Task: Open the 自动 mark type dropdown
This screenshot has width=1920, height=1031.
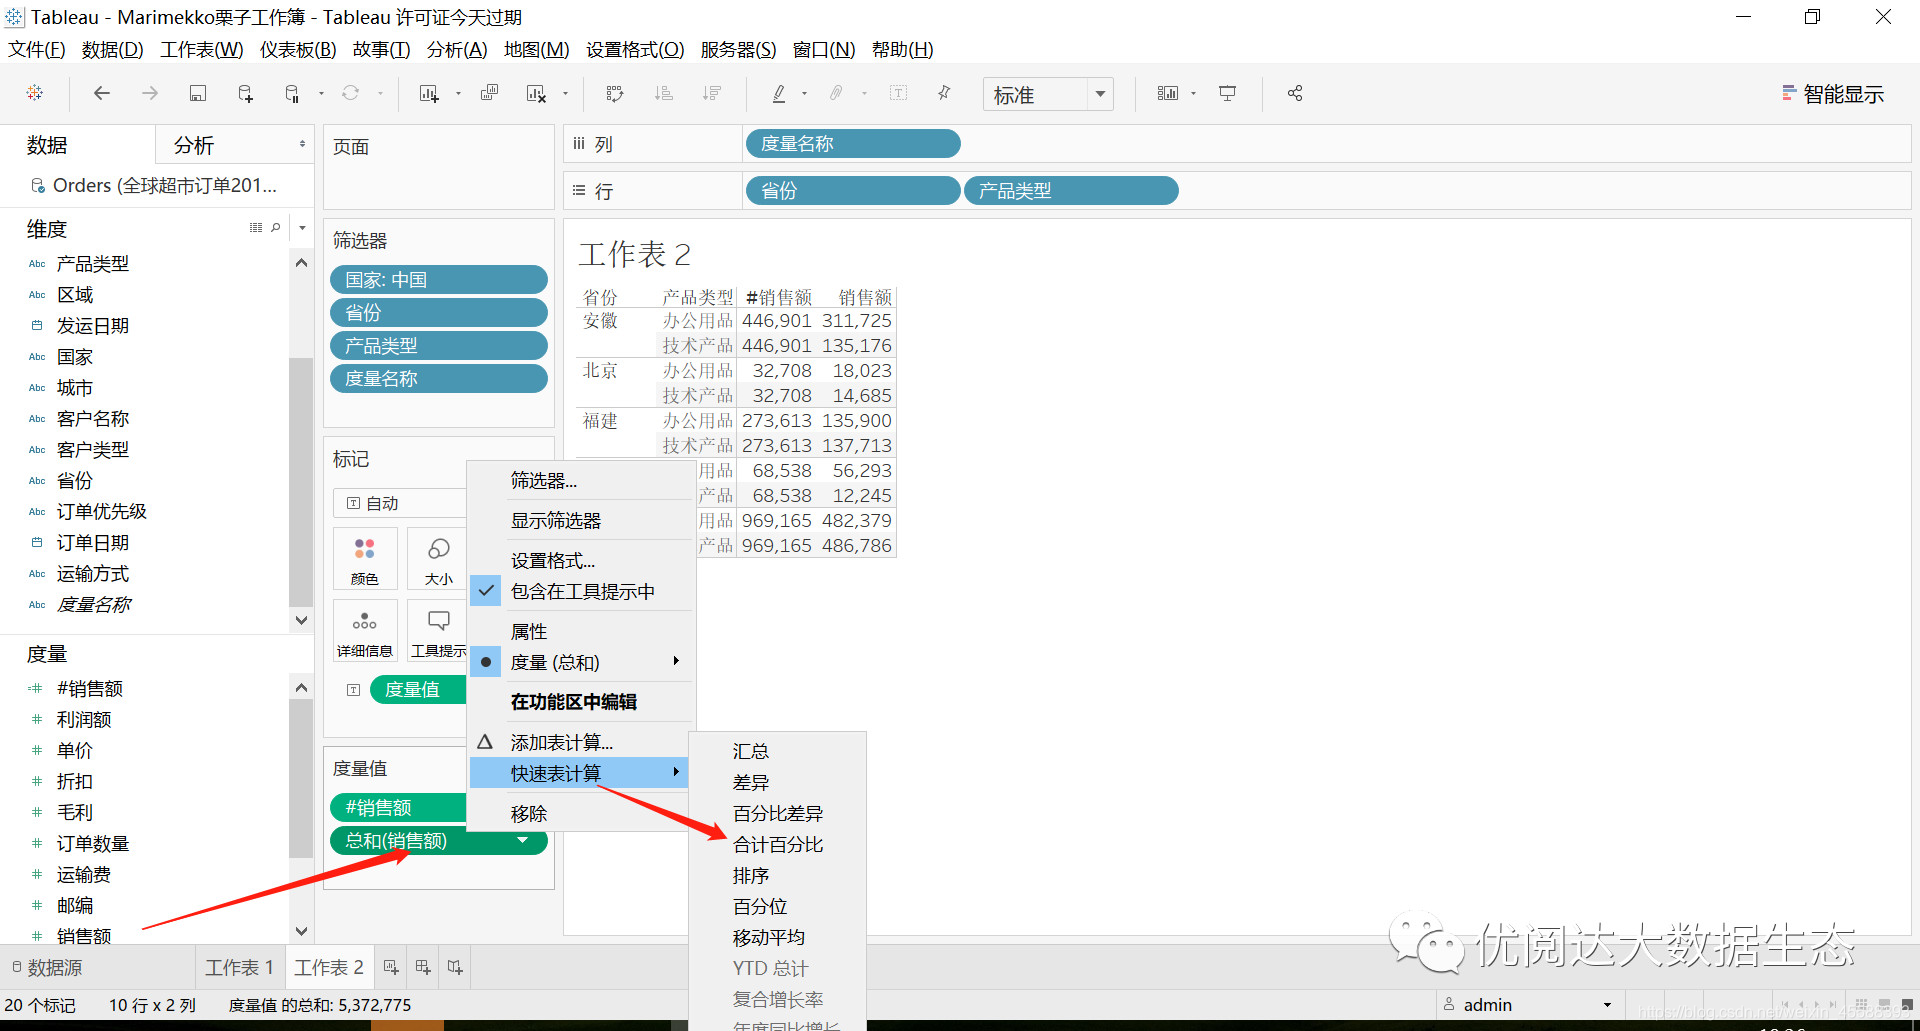Action: [401, 503]
